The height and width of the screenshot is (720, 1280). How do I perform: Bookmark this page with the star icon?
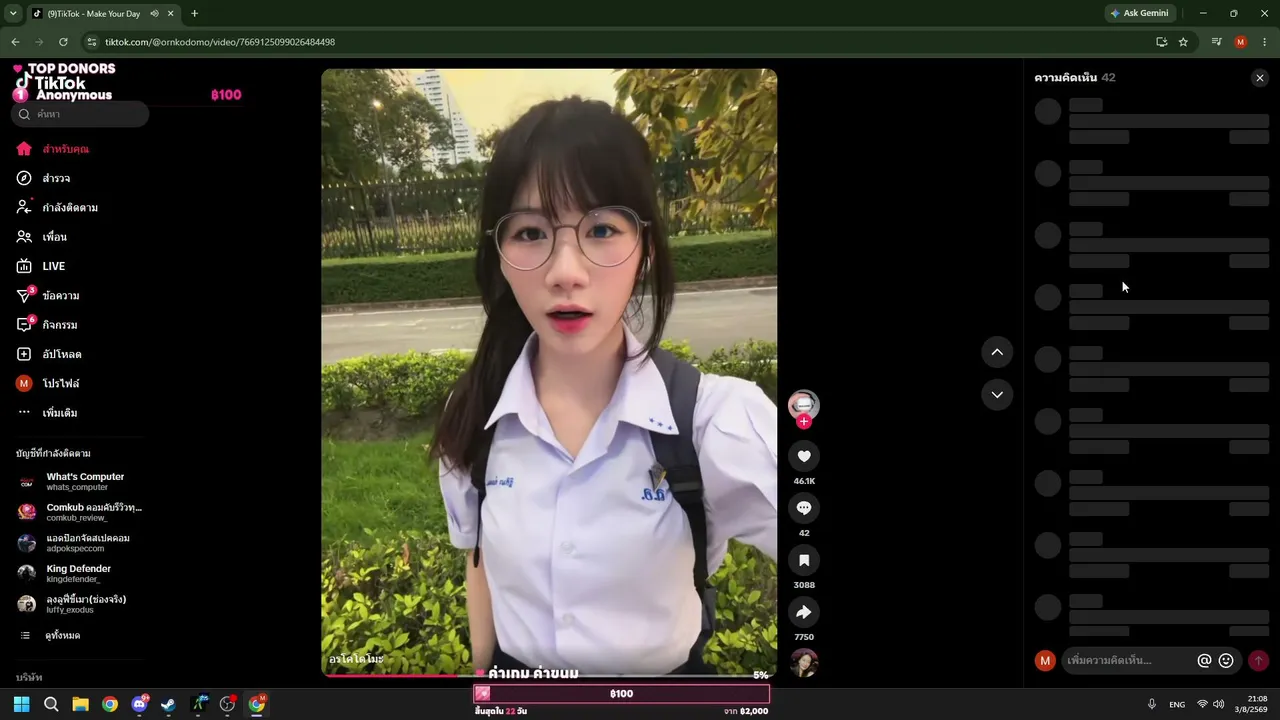[x=1183, y=42]
